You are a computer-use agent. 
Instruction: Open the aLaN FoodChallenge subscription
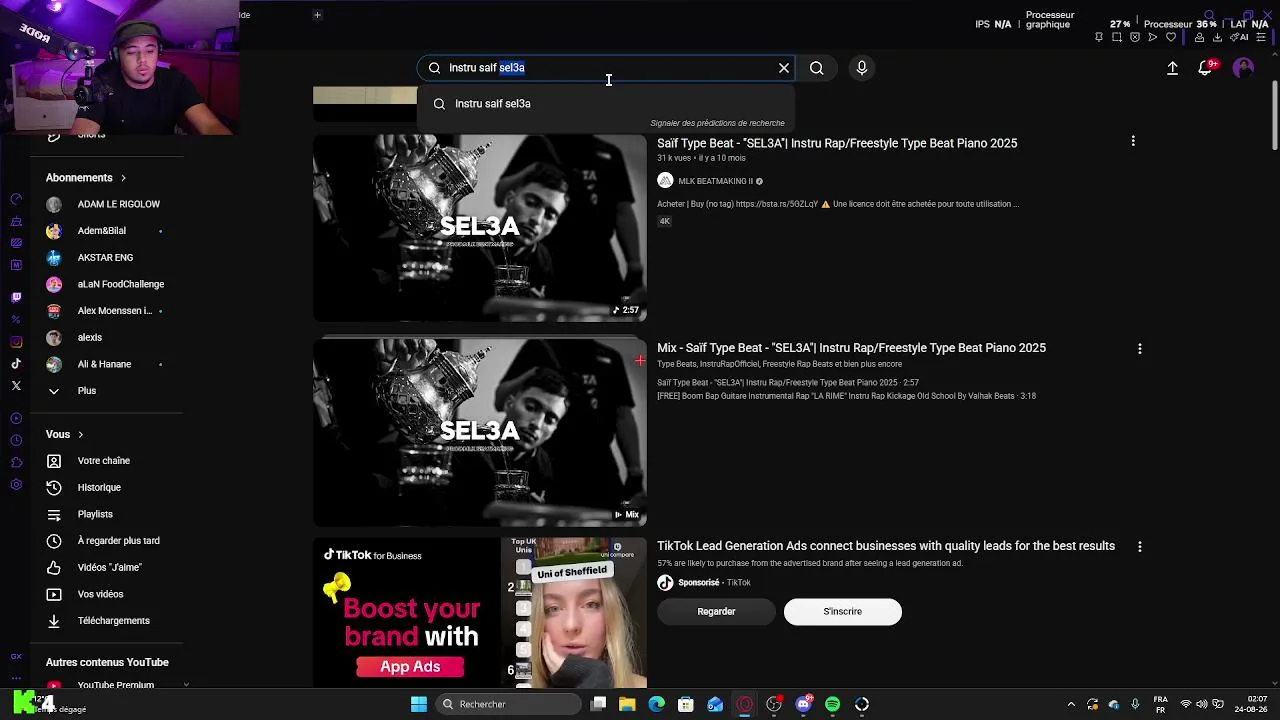click(x=108, y=284)
